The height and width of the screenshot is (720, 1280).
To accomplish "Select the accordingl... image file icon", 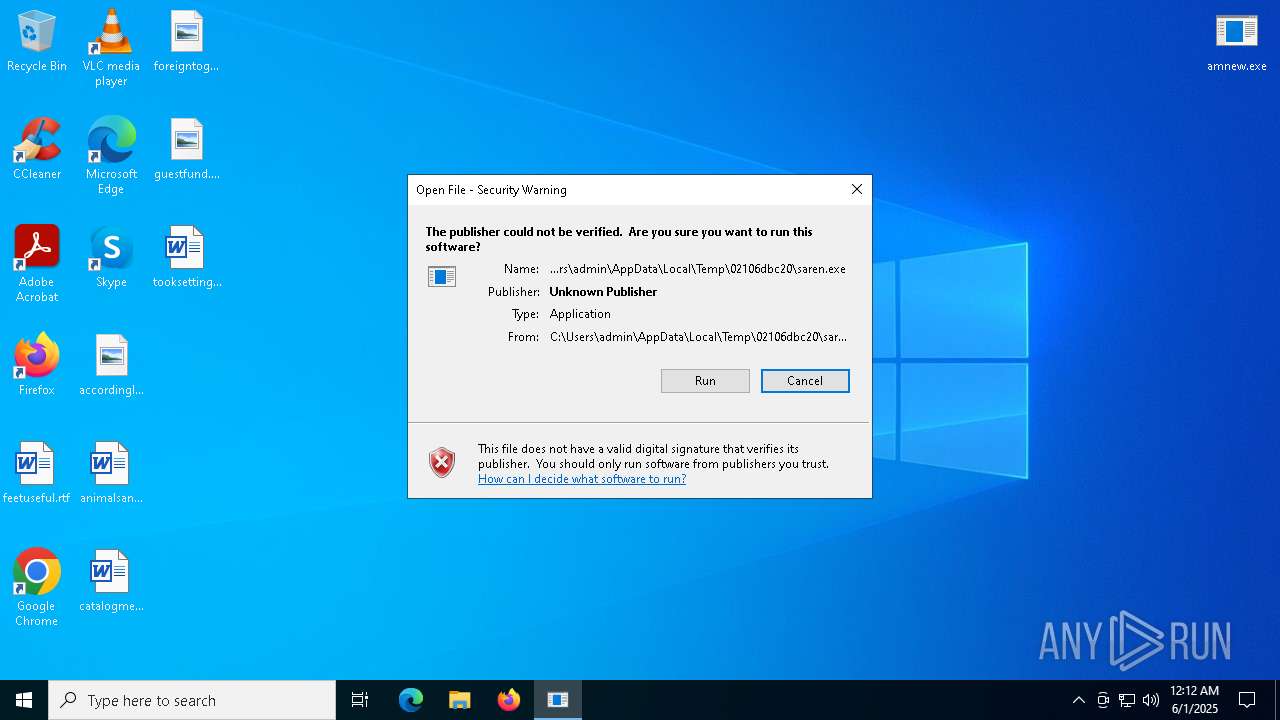I will pyautogui.click(x=111, y=365).
